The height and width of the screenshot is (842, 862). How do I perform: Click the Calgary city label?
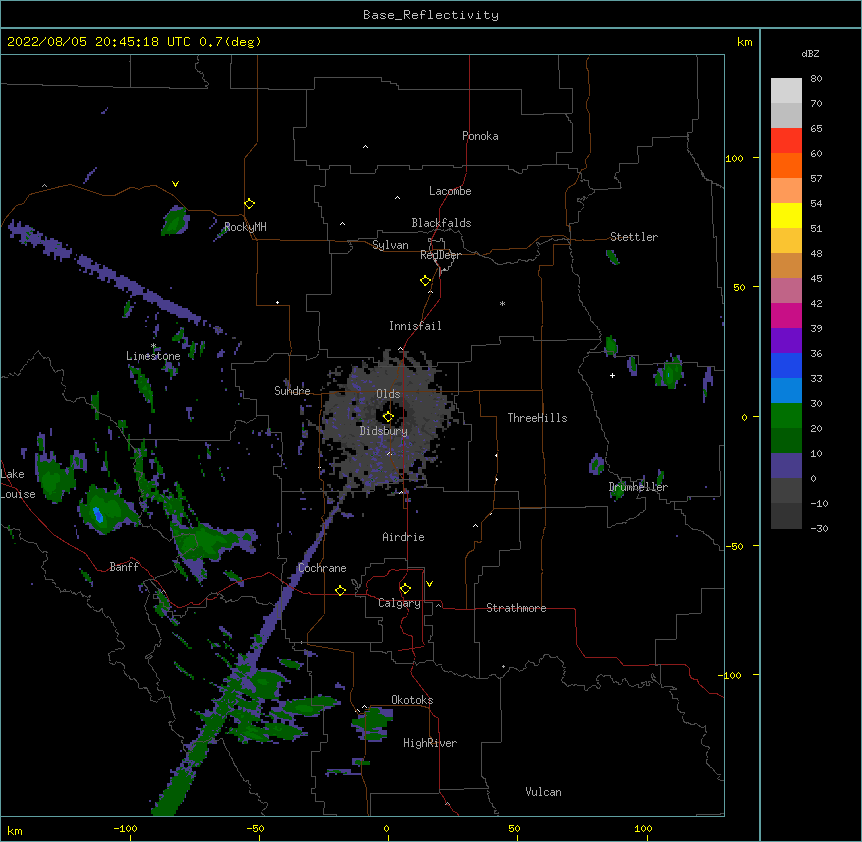tap(399, 603)
